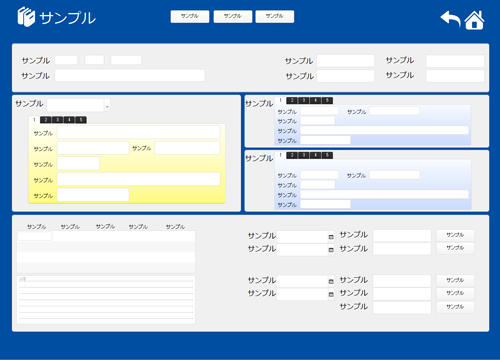The image size is (500, 360).
Task: Open calendar picker of second date field
Action: [x=331, y=250]
